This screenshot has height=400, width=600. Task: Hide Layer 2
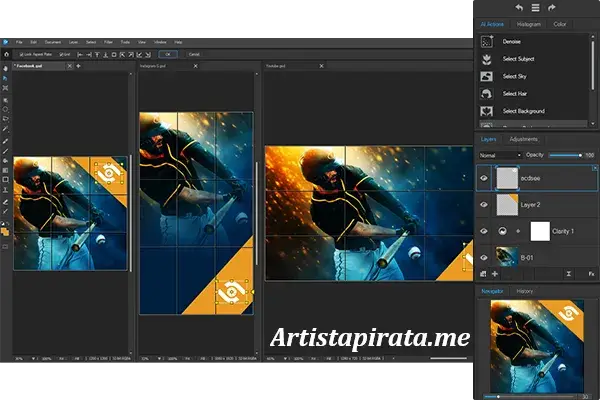pyautogui.click(x=484, y=205)
